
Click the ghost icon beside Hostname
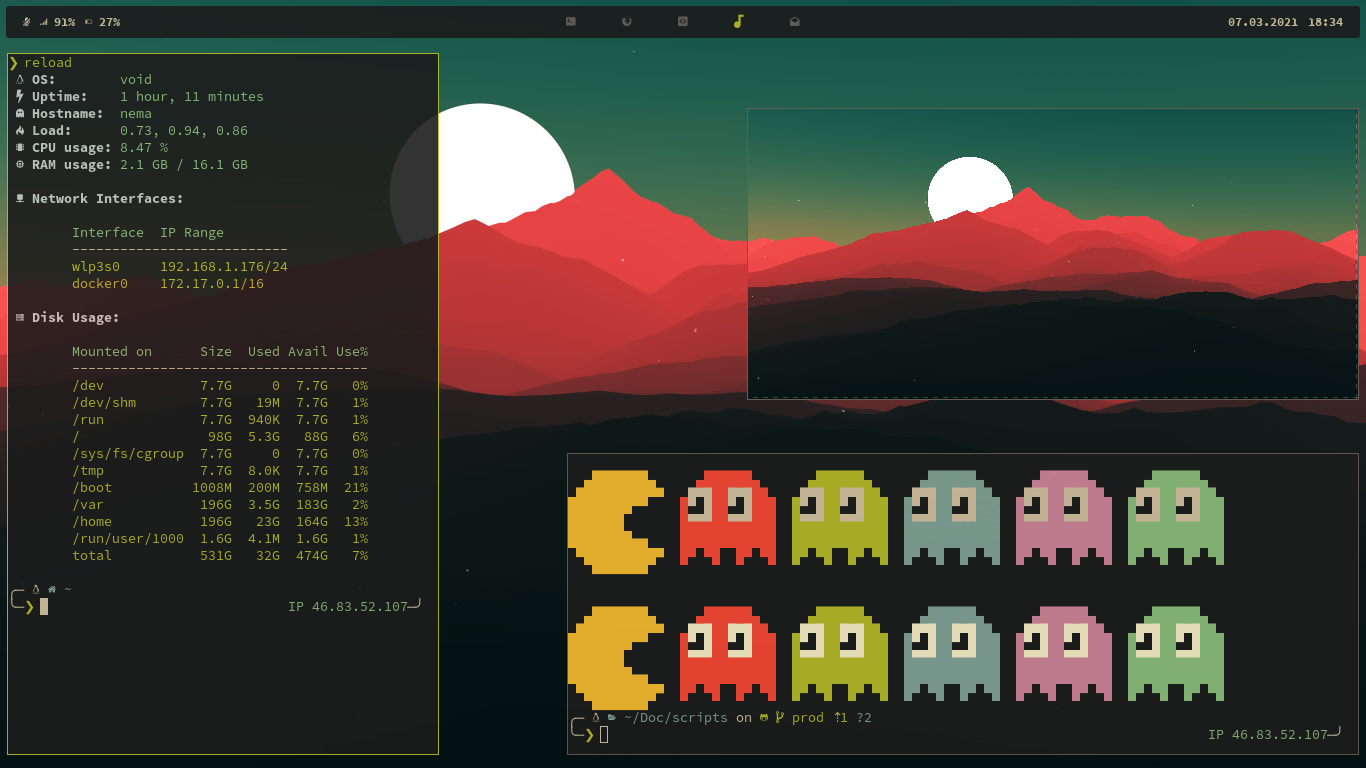point(20,113)
